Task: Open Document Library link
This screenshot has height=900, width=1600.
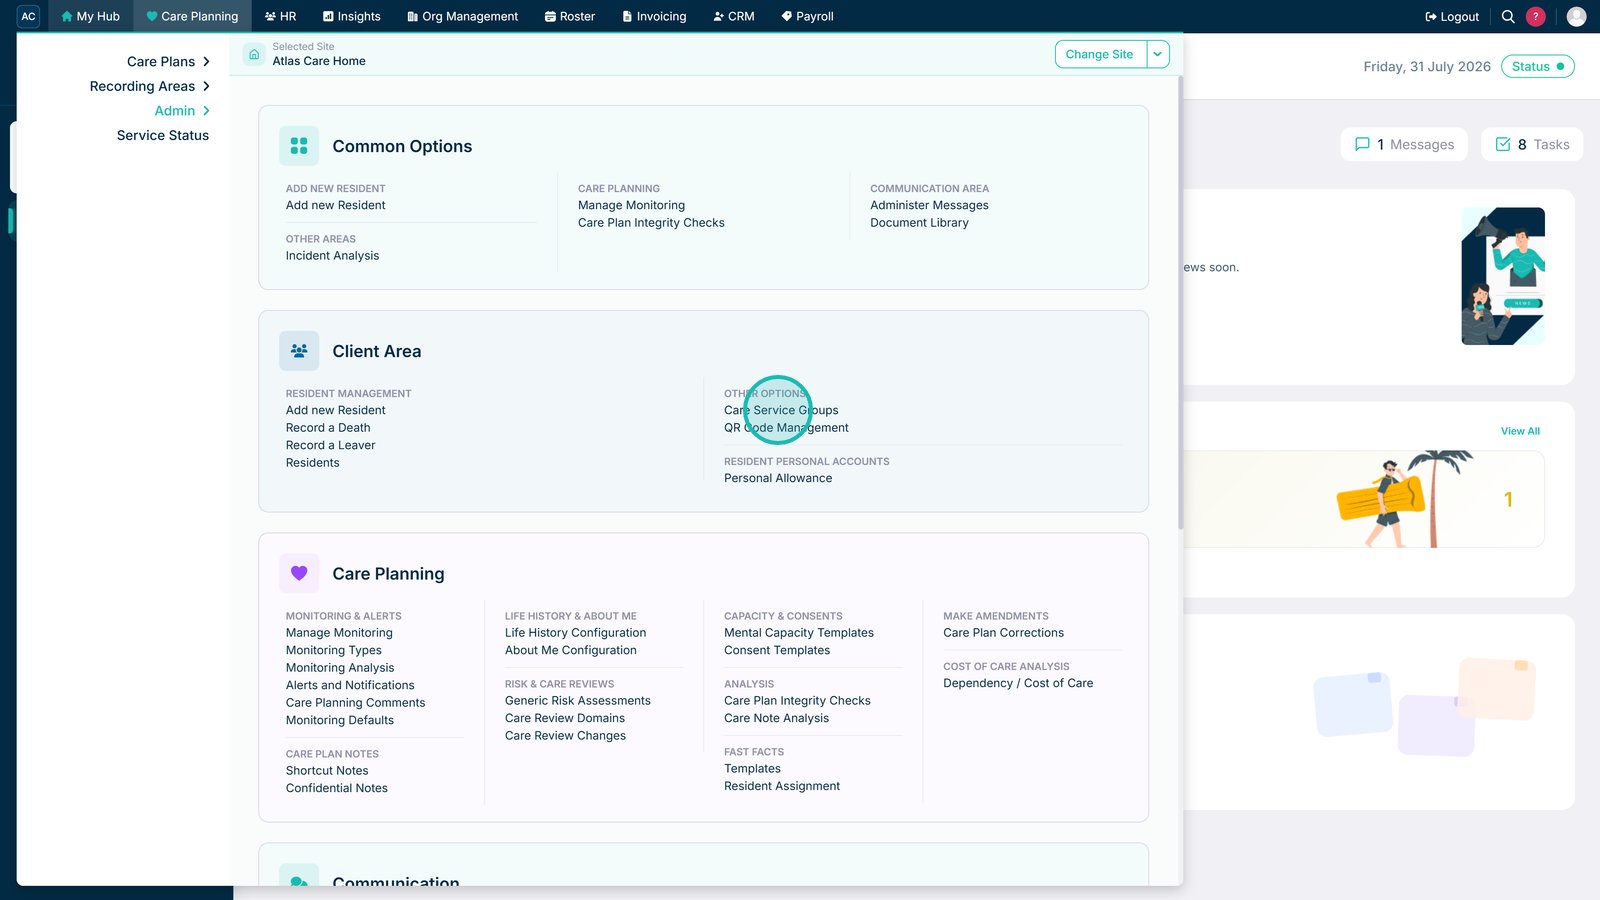Action: [x=919, y=223]
